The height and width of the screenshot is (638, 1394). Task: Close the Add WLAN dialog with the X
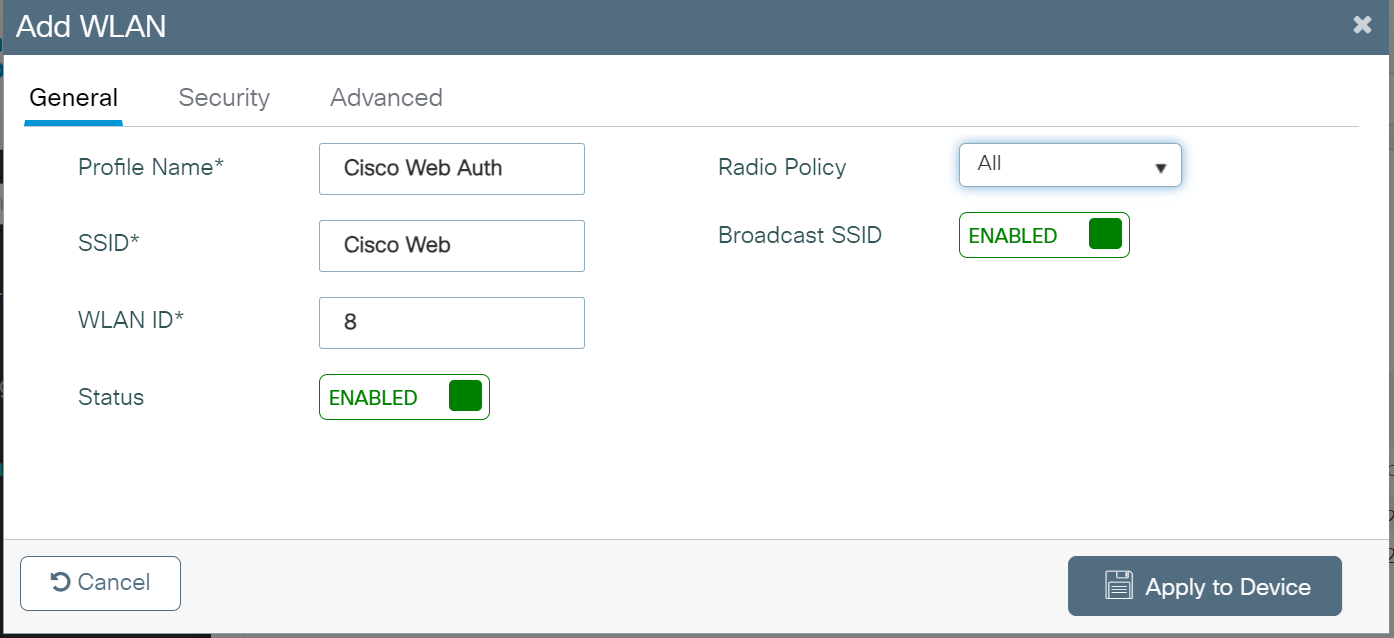1362,25
